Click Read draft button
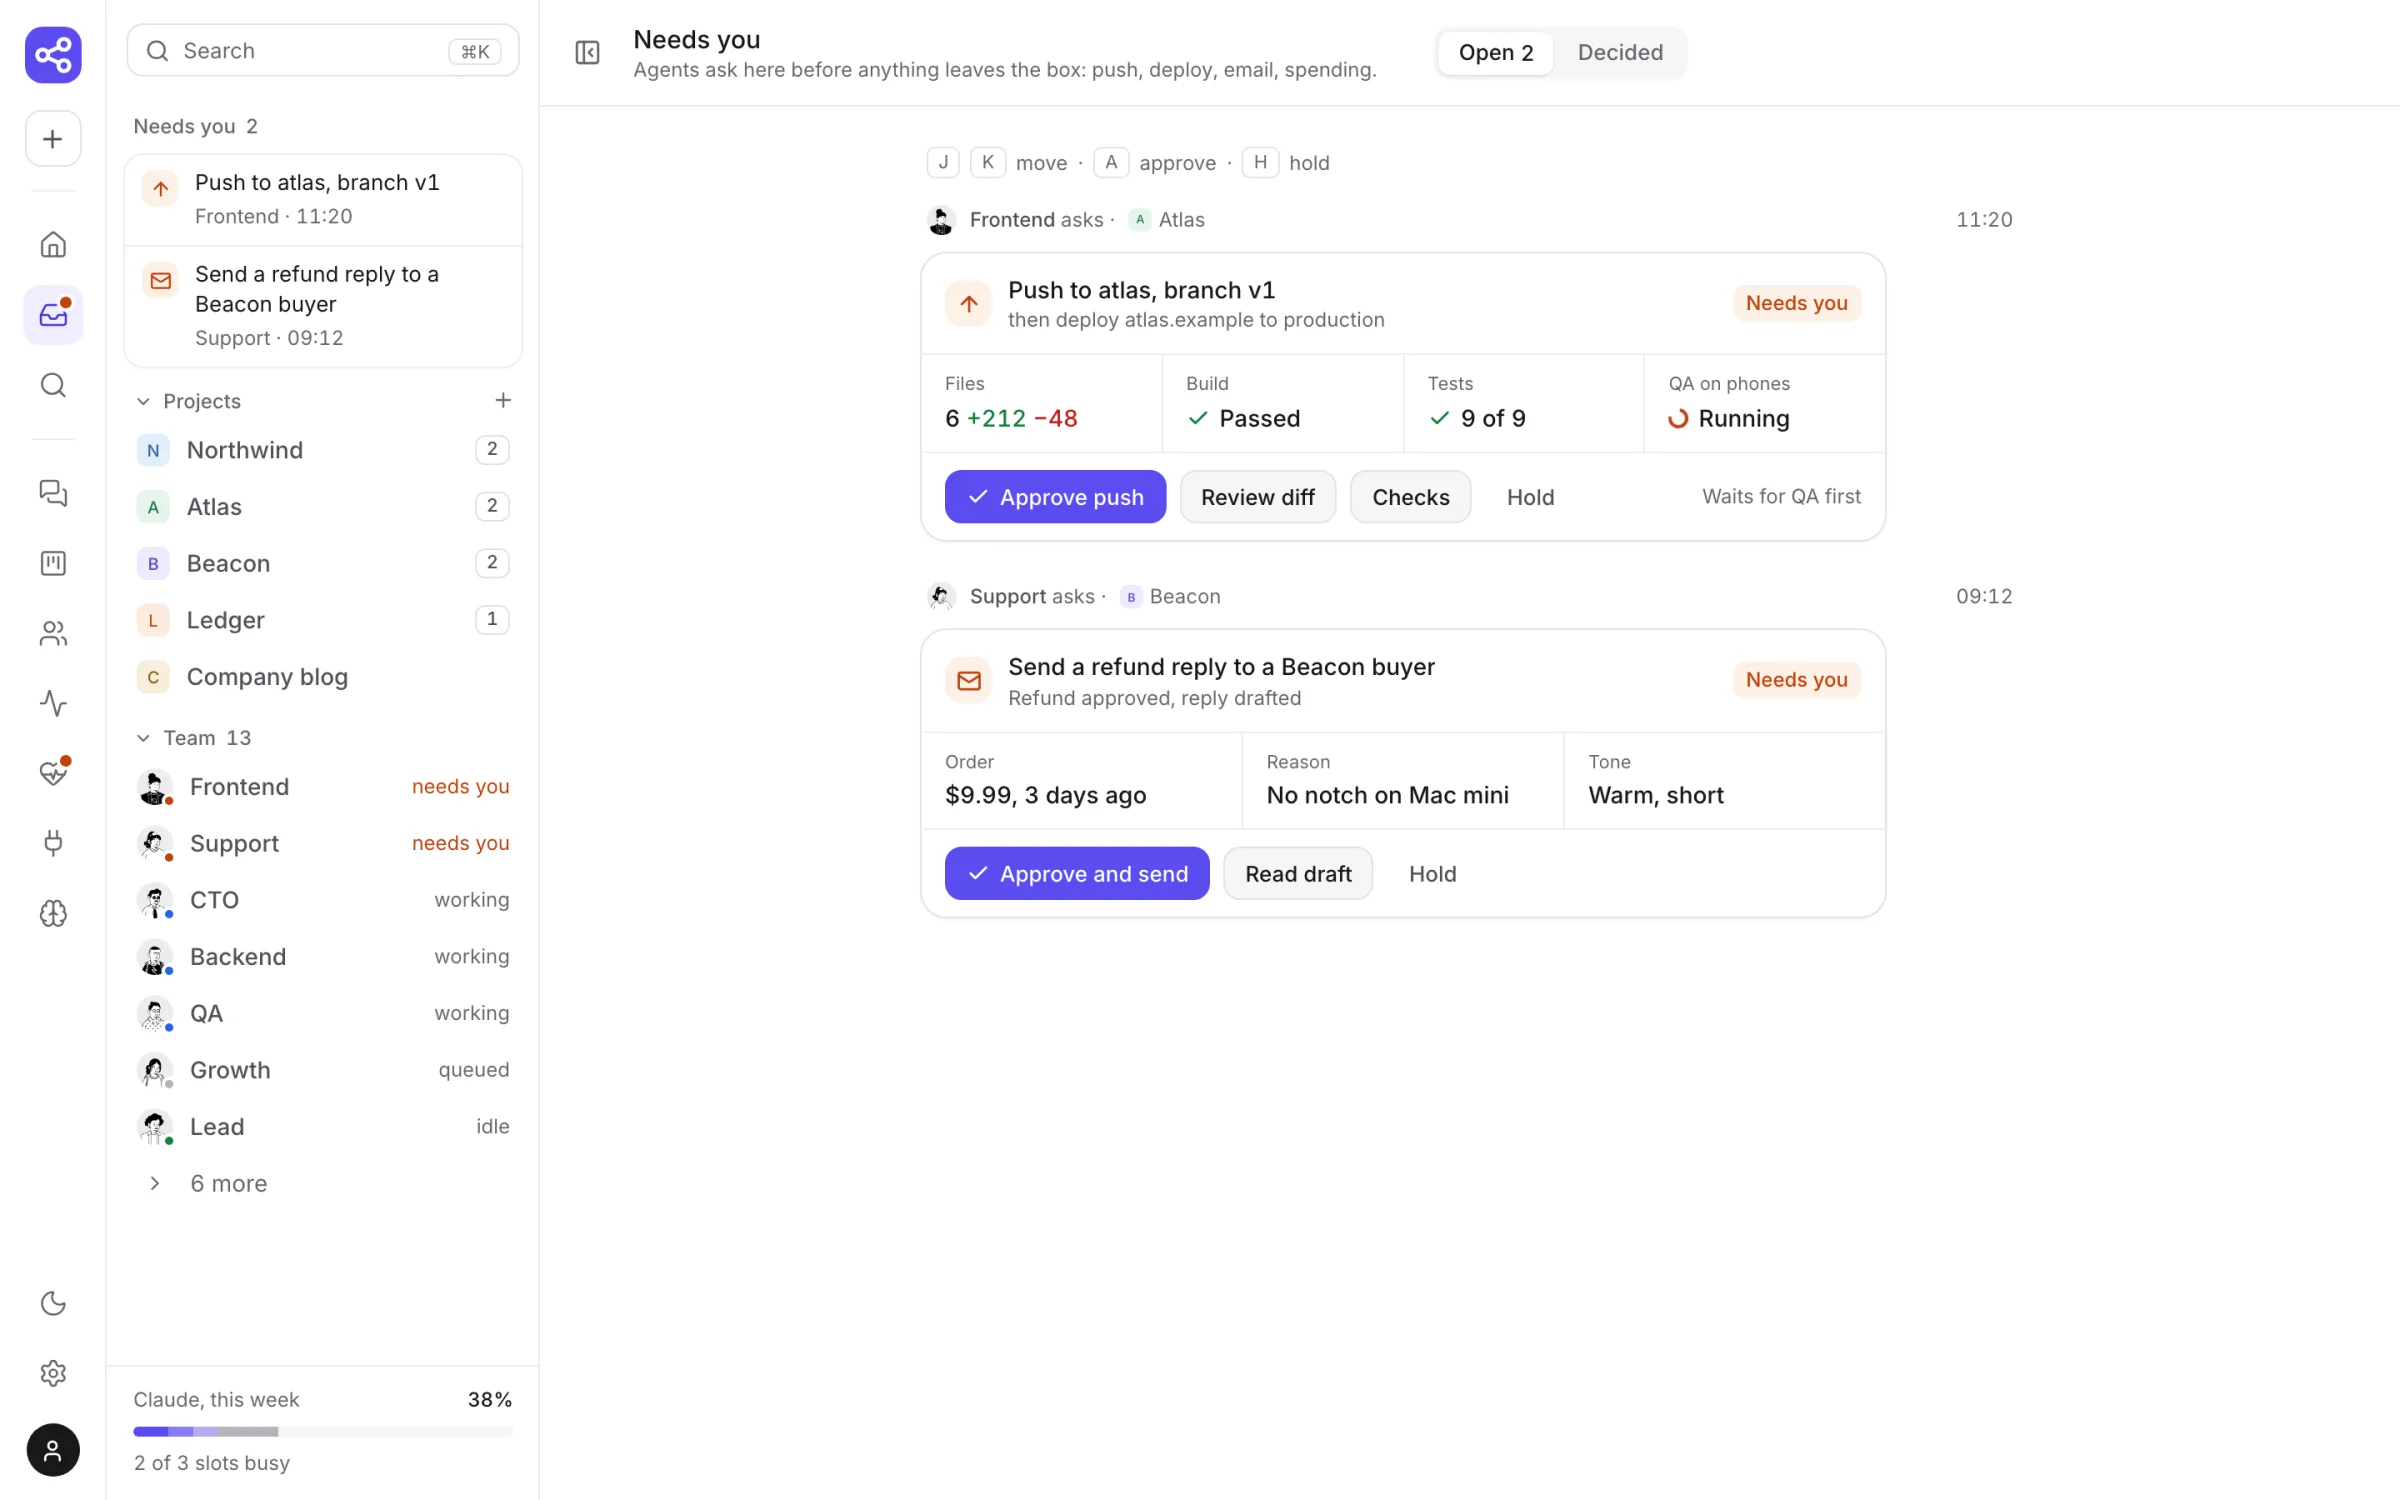Viewport: 2400px width, 1500px height. tap(1298, 874)
